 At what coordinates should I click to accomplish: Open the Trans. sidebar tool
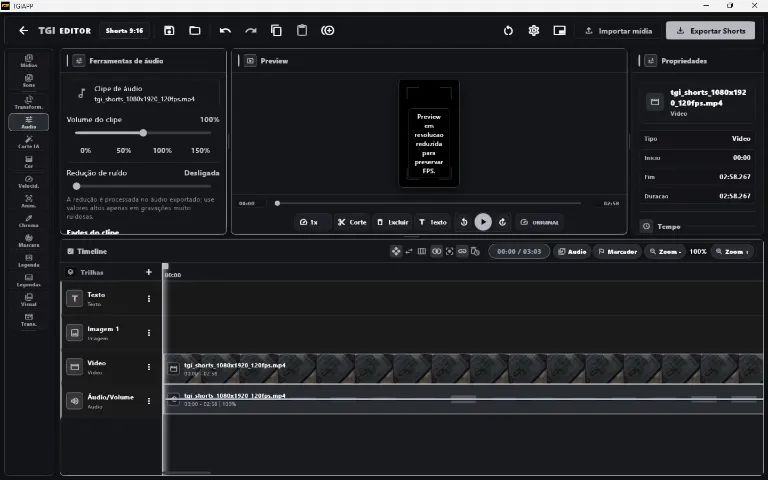coord(28,320)
